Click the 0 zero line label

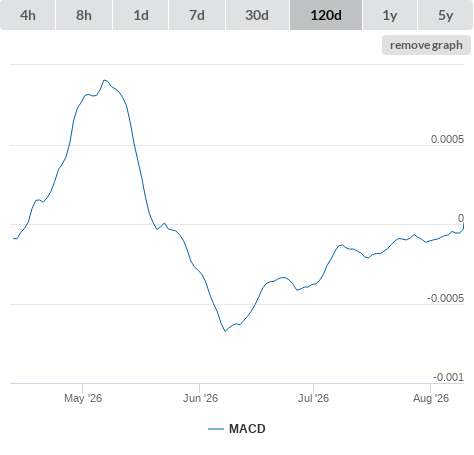(x=461, y=218)
